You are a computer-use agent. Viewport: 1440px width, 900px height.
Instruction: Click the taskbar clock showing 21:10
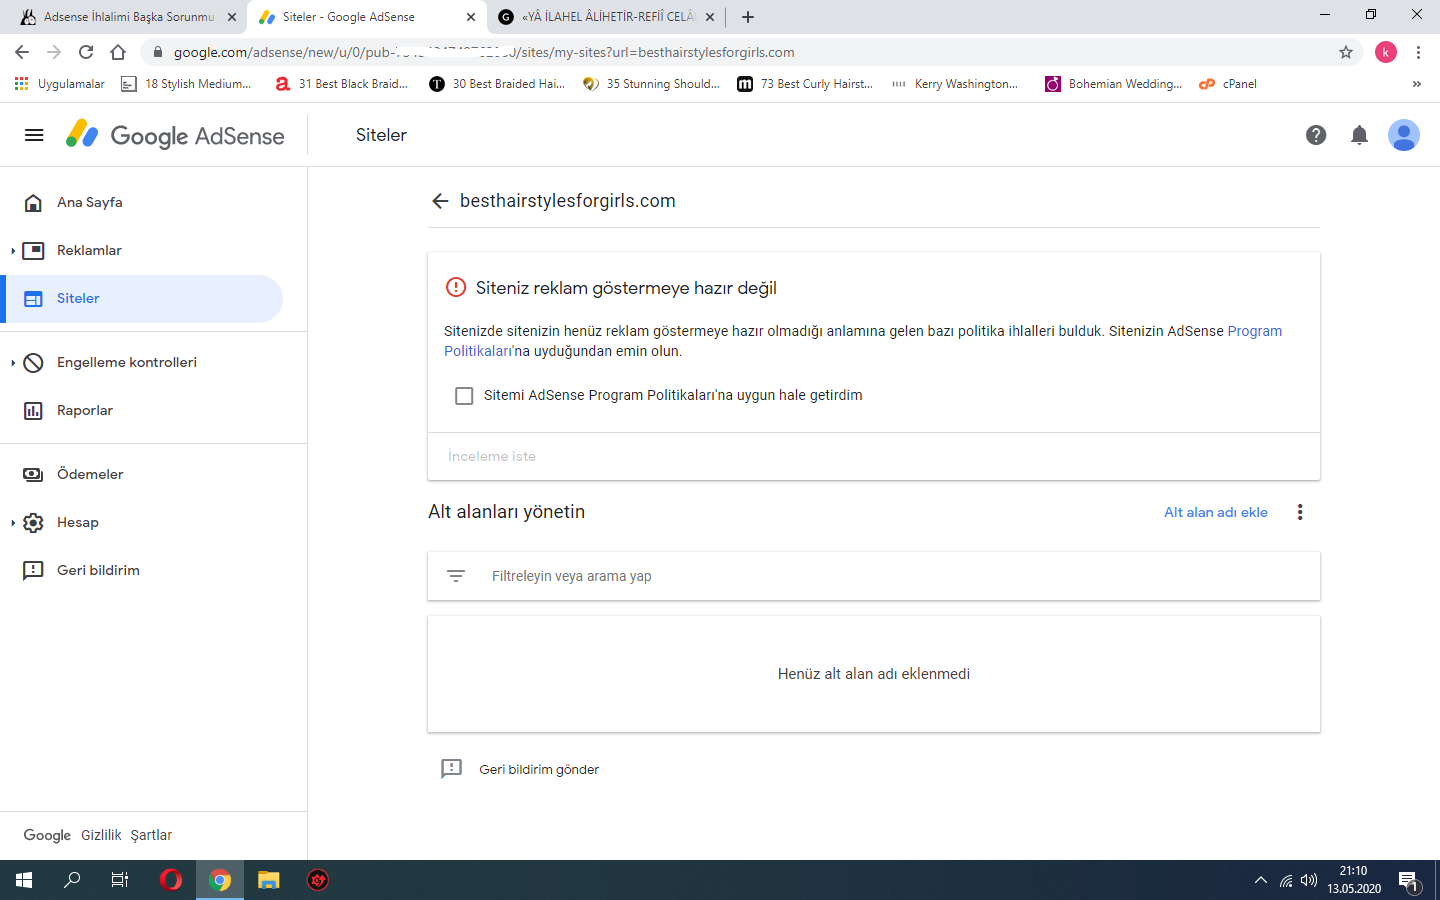click(x=1354, y=880)
